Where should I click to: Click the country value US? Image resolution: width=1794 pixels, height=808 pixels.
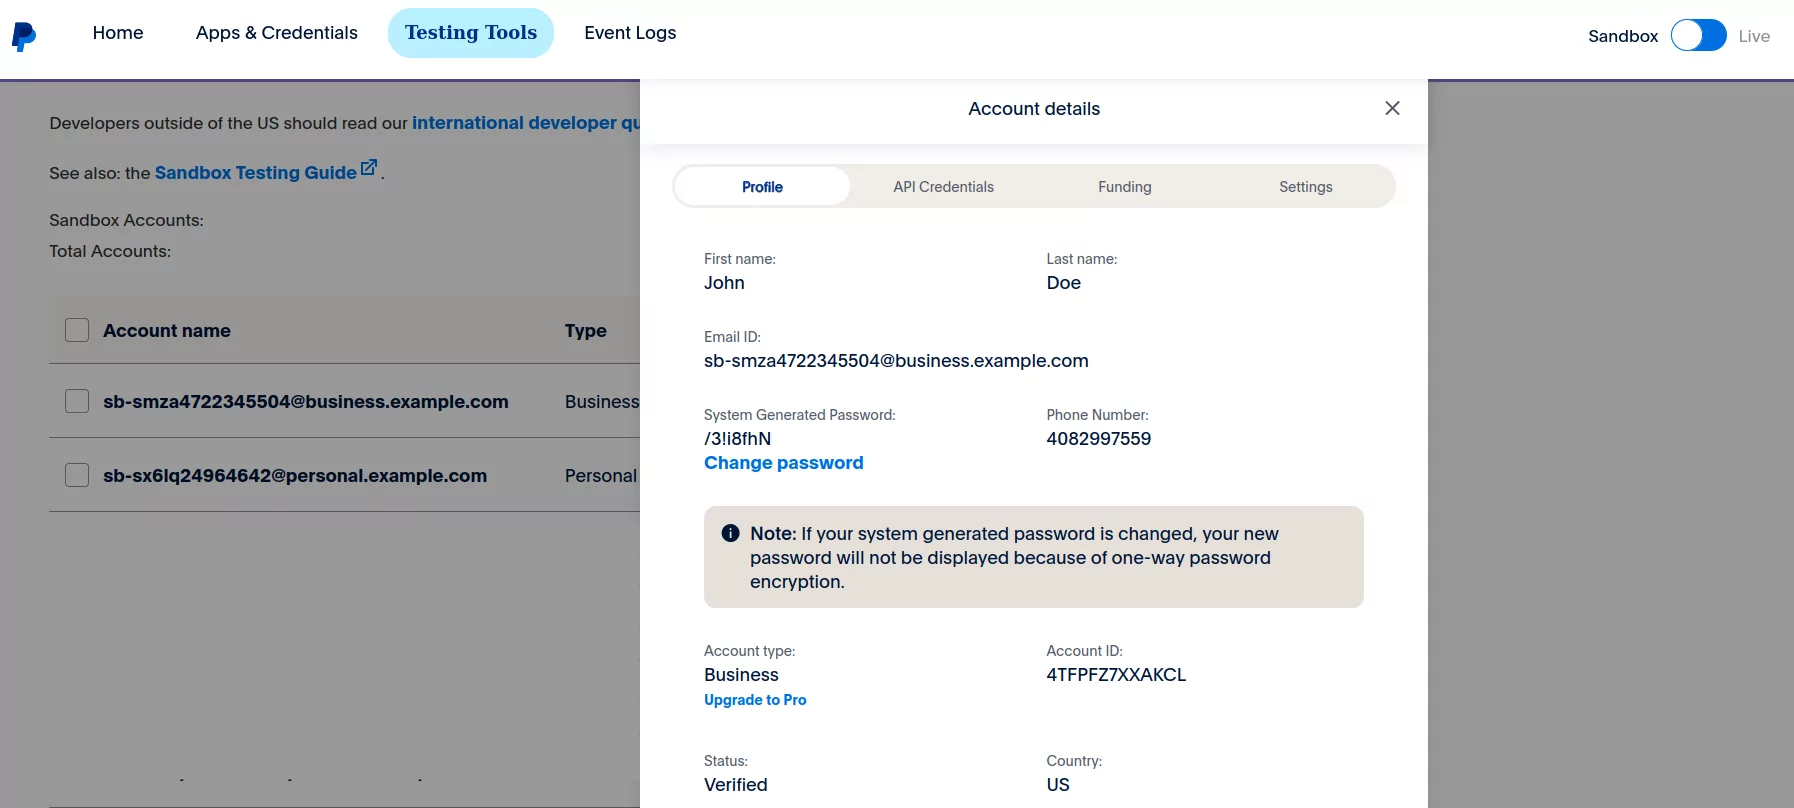point(1058,785)
